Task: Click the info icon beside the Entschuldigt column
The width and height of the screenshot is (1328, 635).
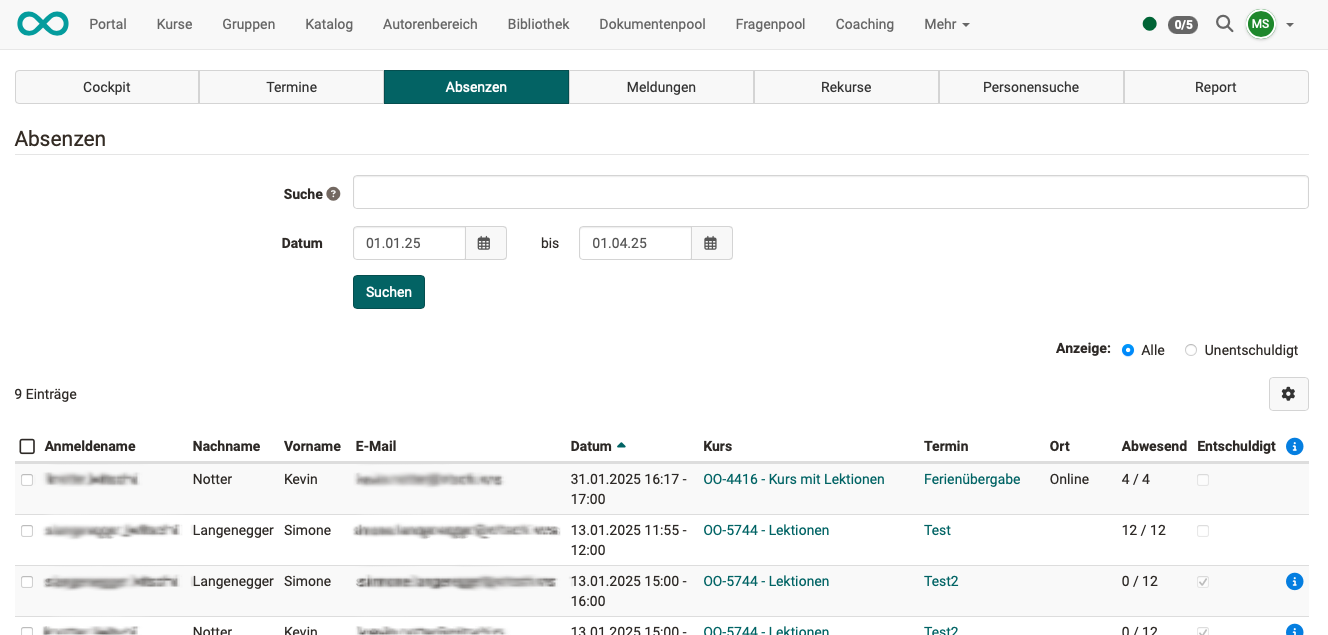Action: tap(1294, 446)
